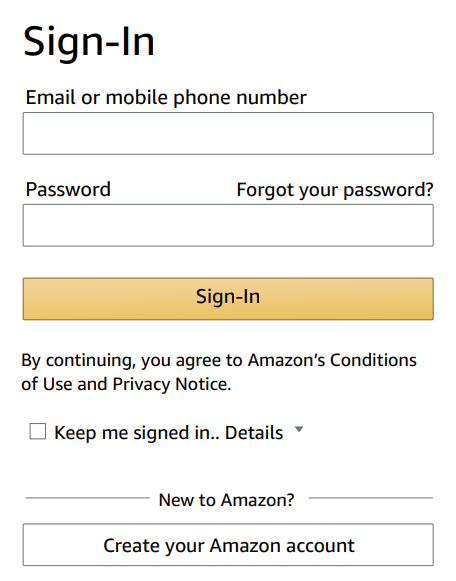Image resolution: width=456 pixels, height=581 pixels.
Task: Open the Privacy Notice link
Action: 172,384
